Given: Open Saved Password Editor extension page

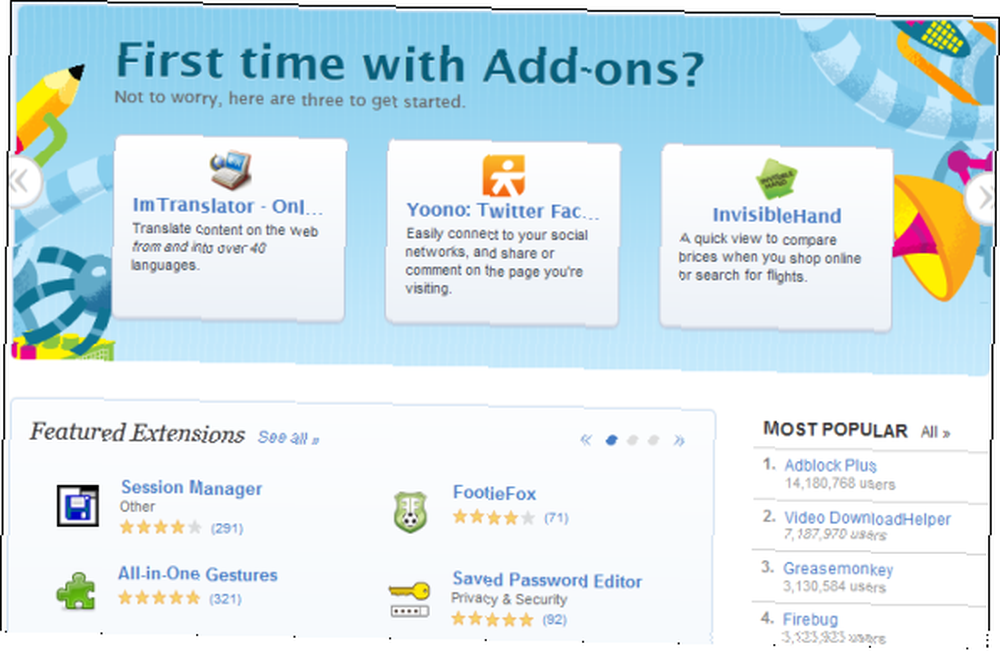Looking at the screenshot, I should [547, 580].
